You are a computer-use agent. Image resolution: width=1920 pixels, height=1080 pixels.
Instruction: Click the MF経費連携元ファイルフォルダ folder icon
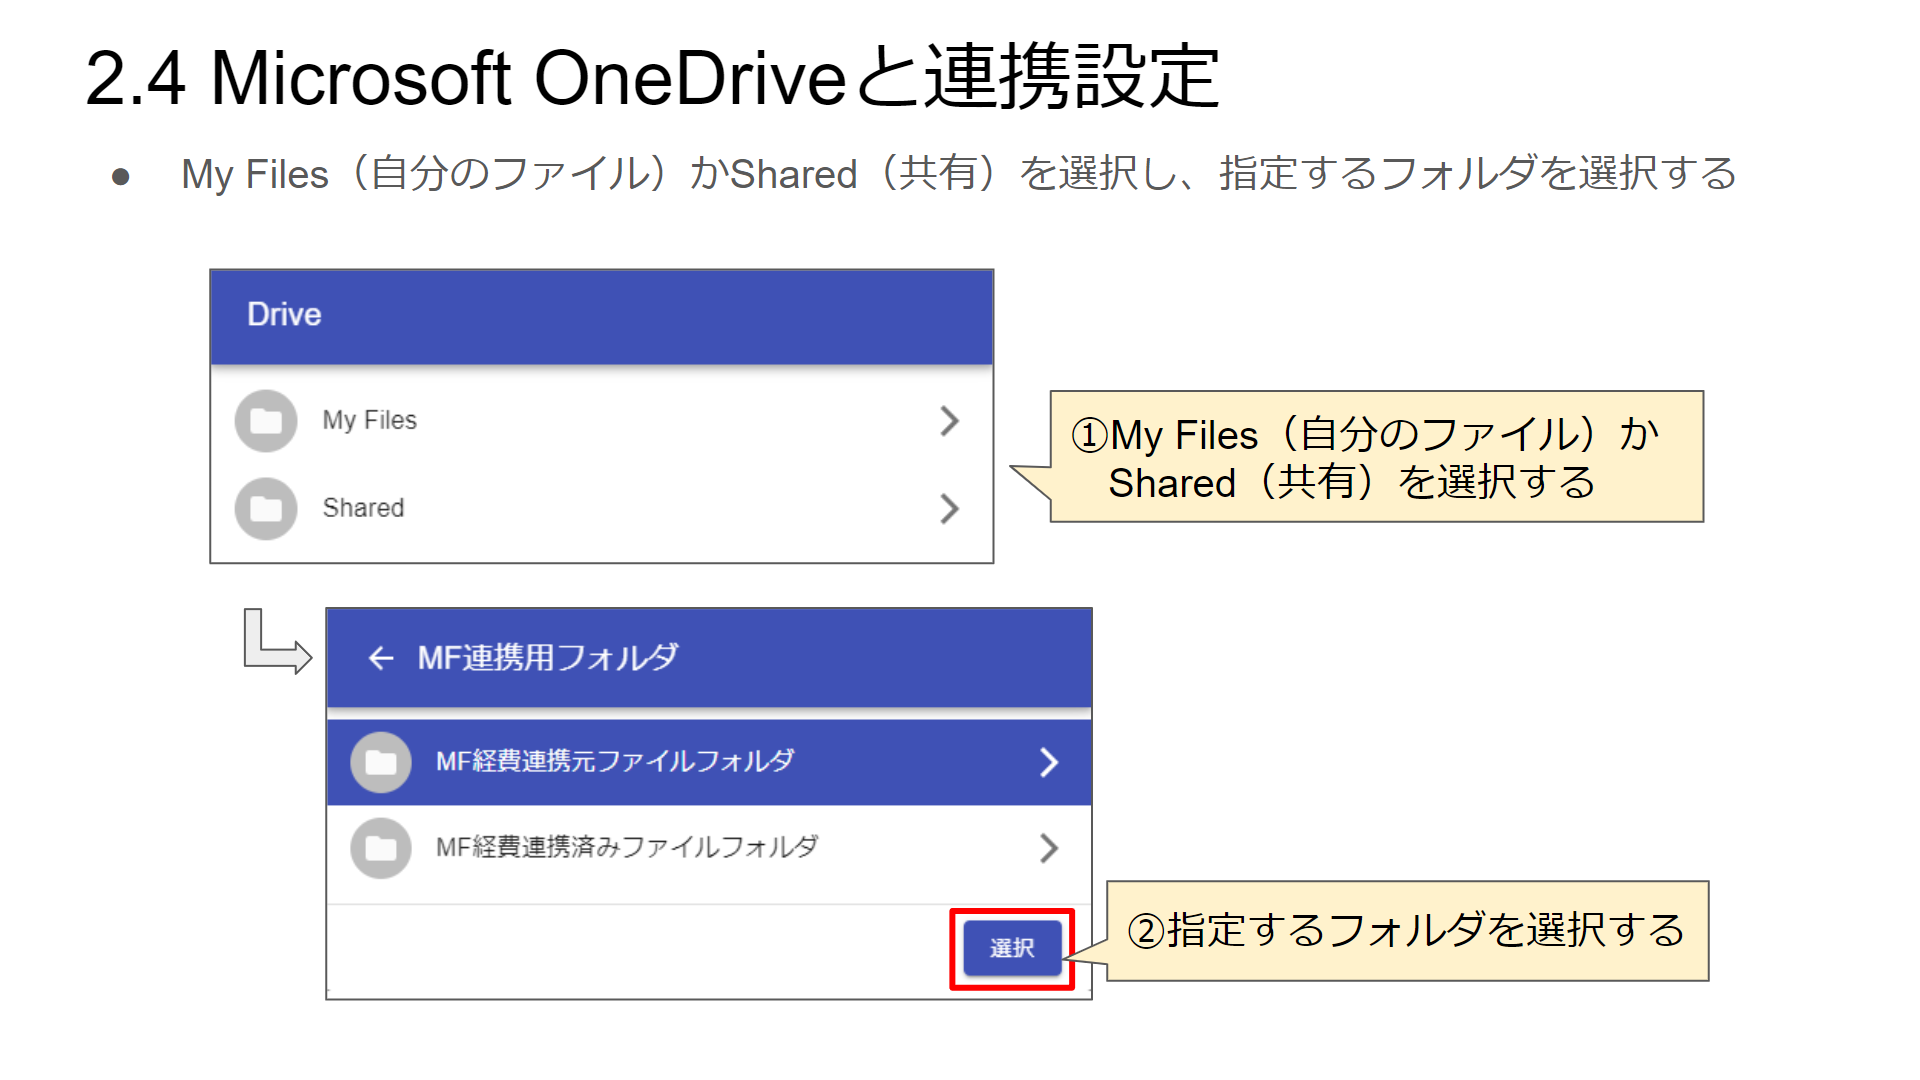(381, 763)
